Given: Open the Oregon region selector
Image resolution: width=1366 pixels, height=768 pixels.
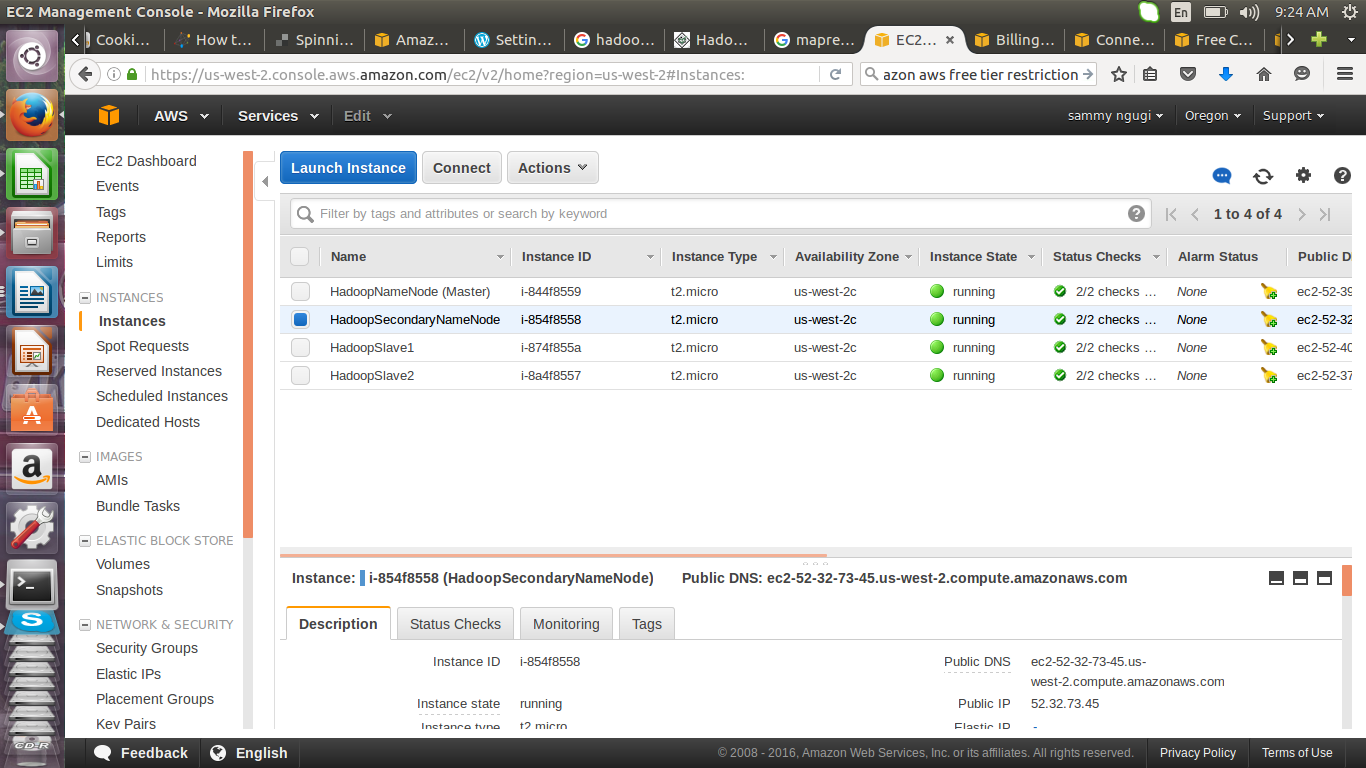Looking at the screenshot, I should (x=1213, y=116).
